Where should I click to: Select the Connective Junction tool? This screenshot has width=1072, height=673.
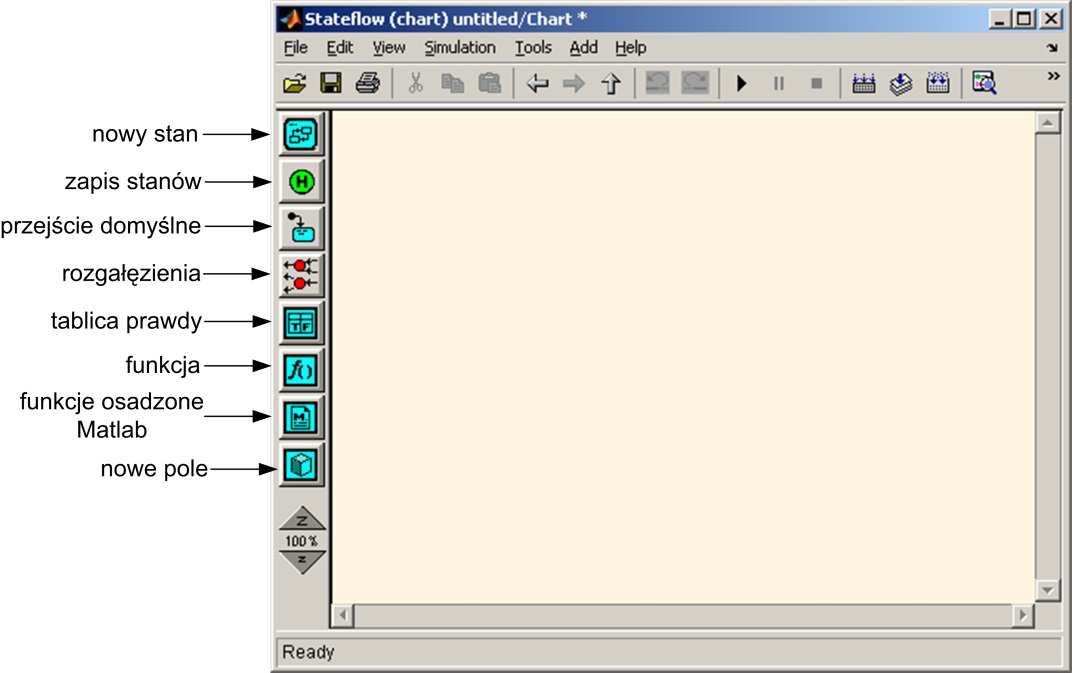301,275
